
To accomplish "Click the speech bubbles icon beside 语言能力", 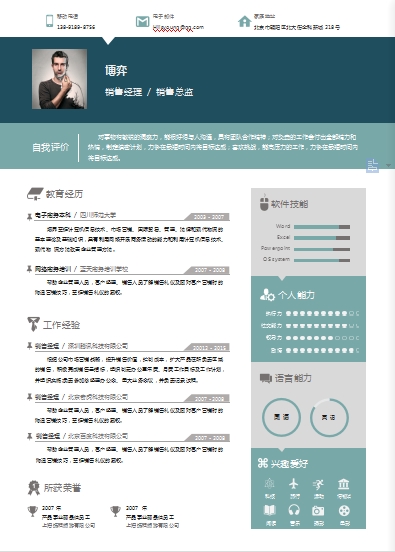I will click(x=266, y=378).
